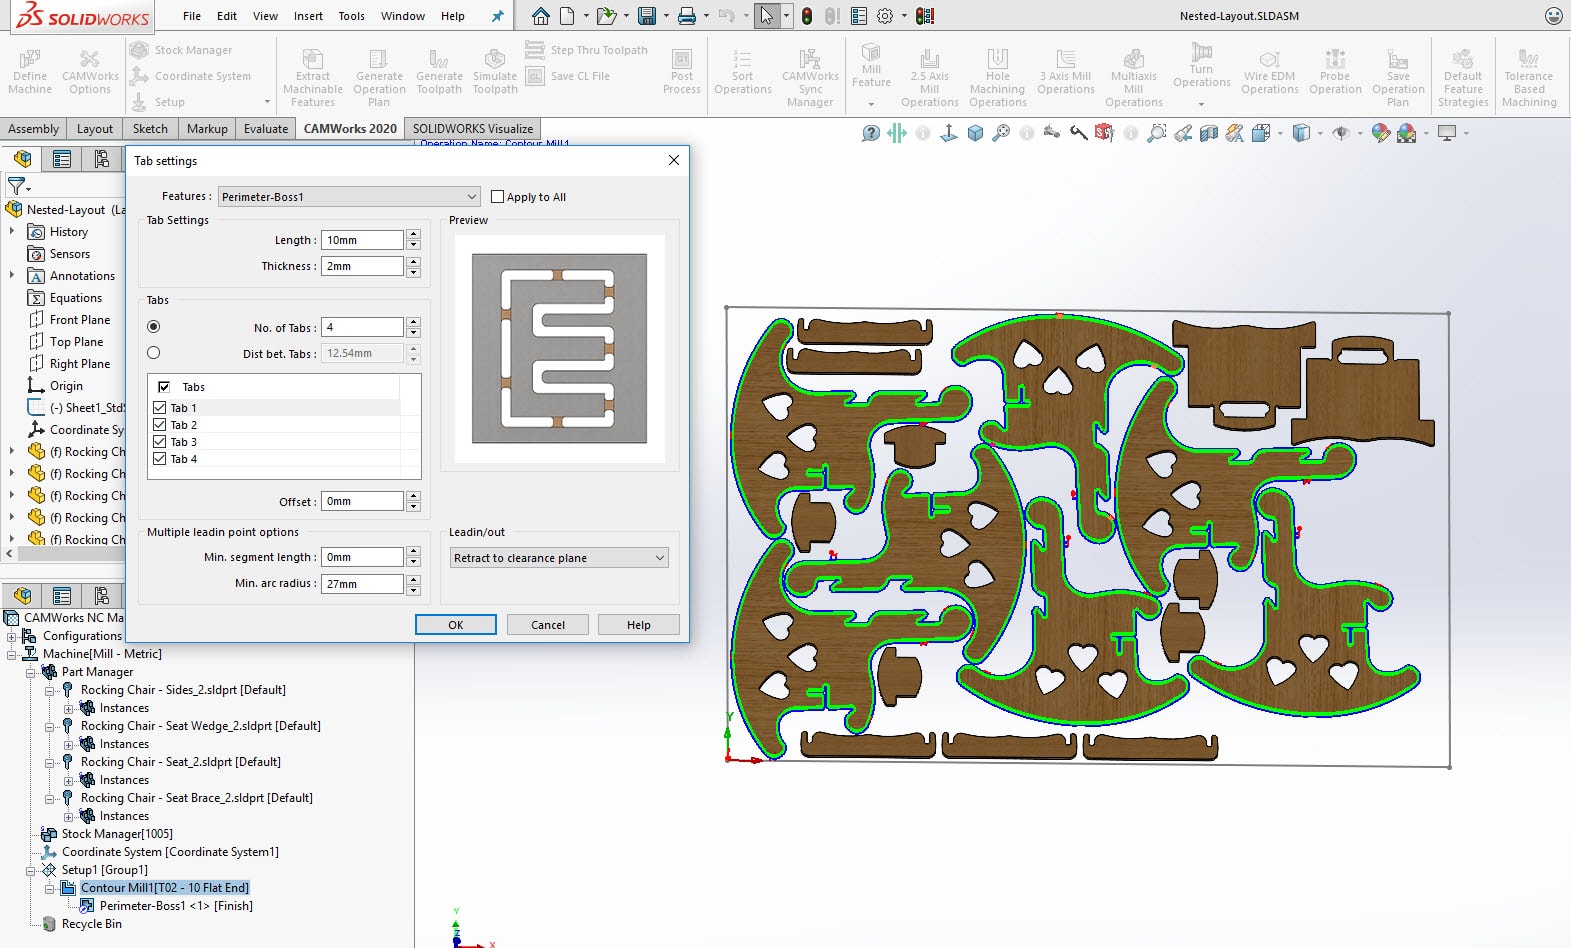
Task: Click the Min. arc radius 27mm field
Action: point(362,584)
